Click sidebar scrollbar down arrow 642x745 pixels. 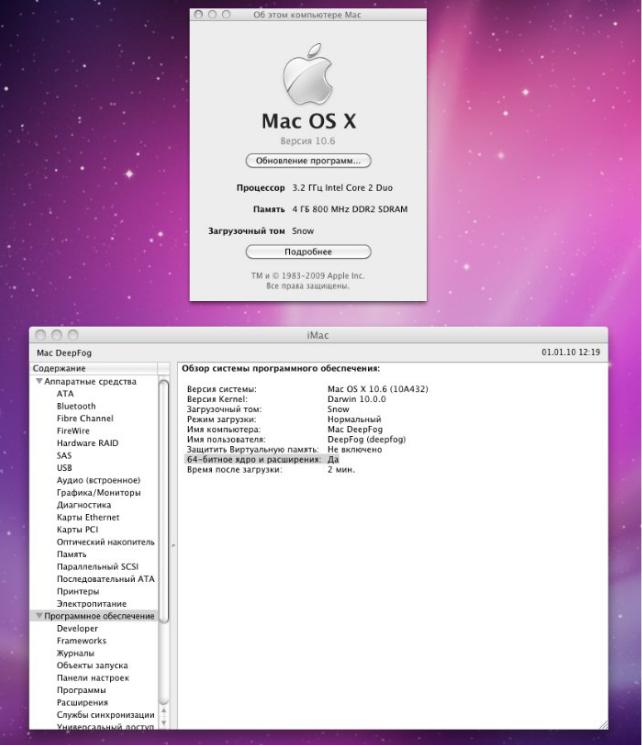[x=163, y=723]
